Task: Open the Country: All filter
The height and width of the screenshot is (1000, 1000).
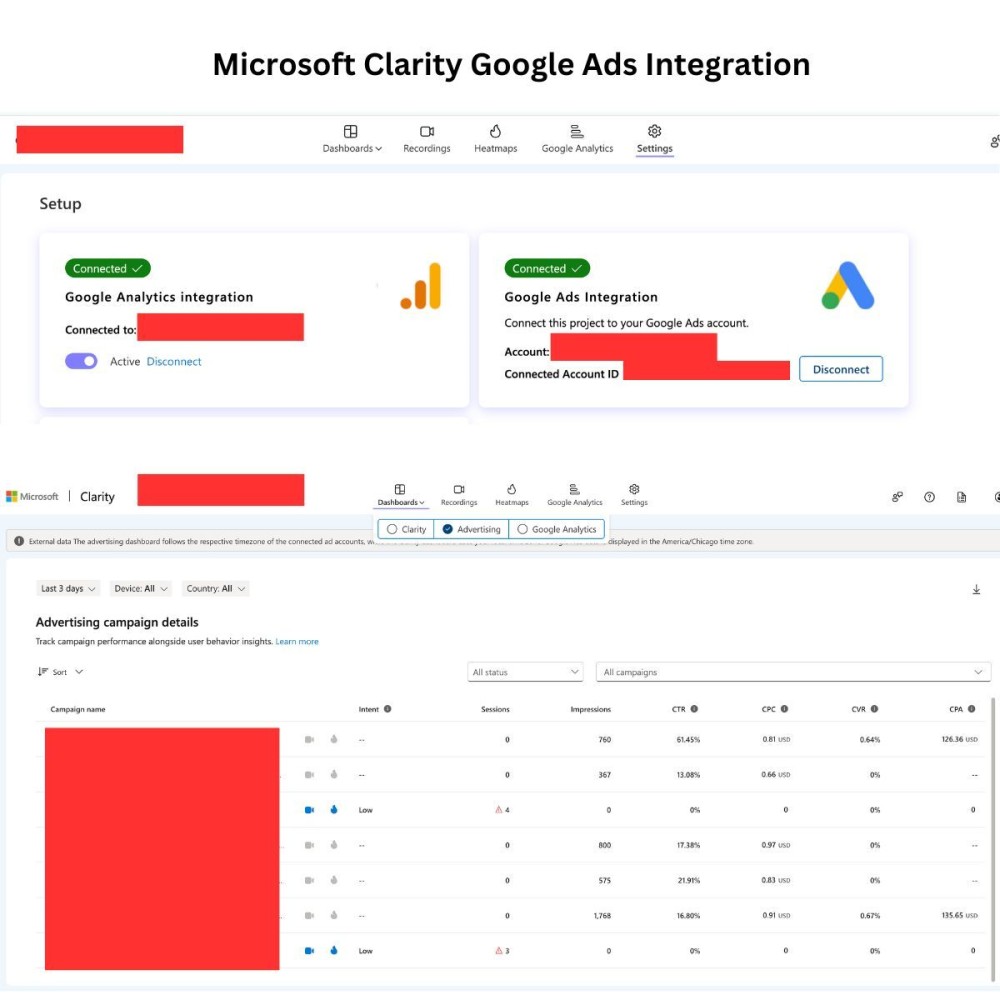Action: pos(215,588)
